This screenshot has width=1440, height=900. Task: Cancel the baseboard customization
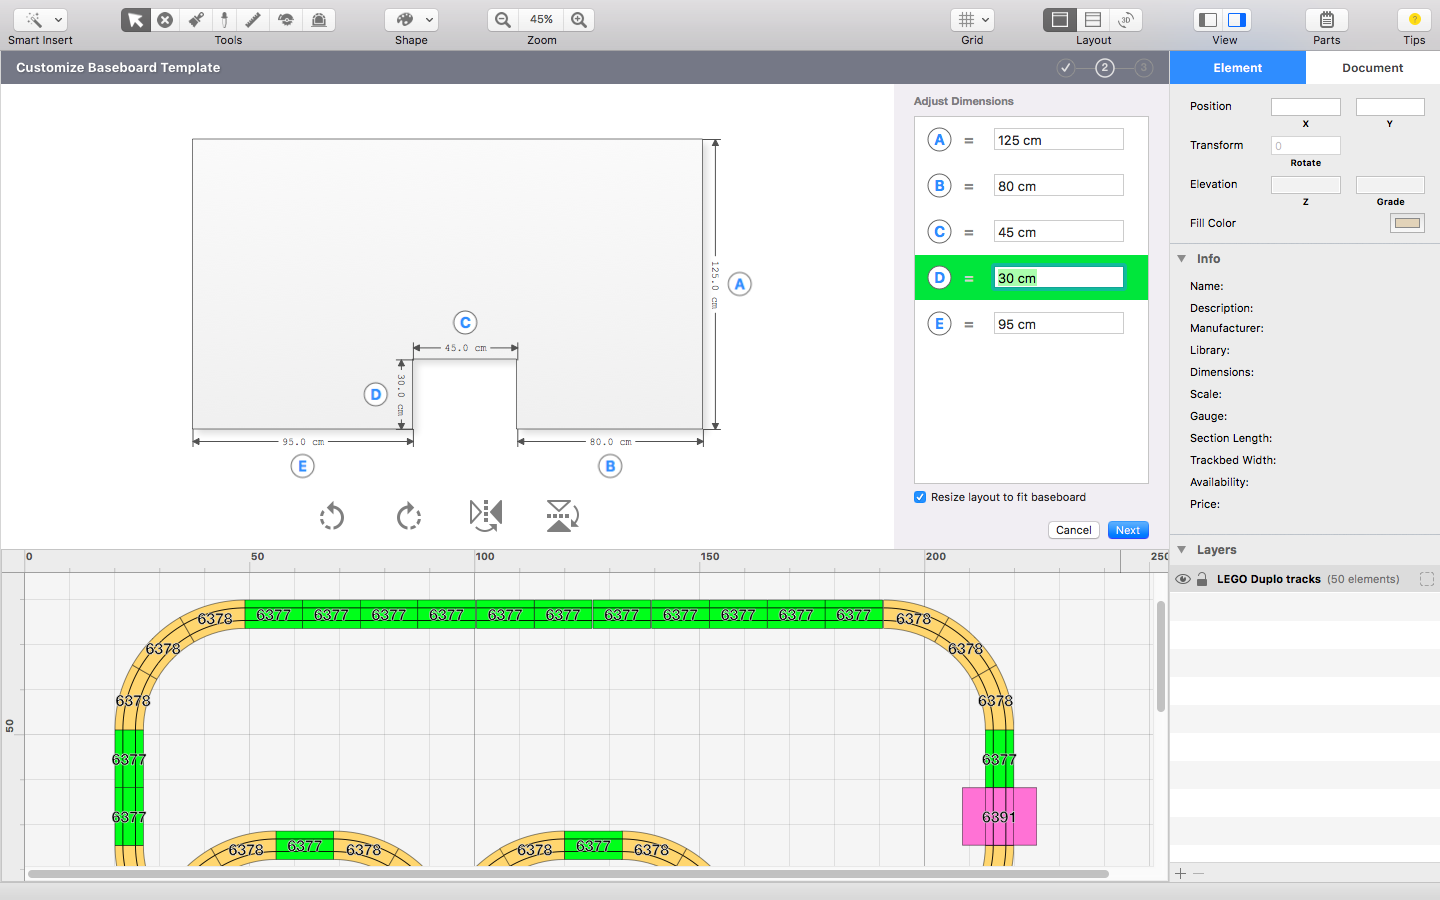pos(1073,530)
